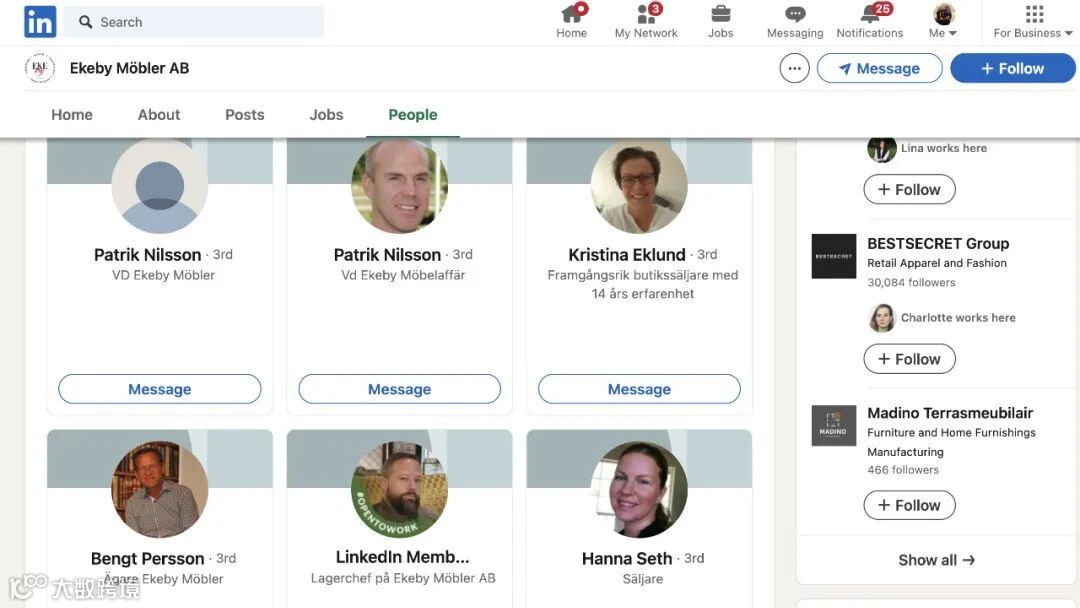The width and height of the screenshot is (1080, 608).
Task: Open the Messaging chat icon
Action: [x=795, y=14]
